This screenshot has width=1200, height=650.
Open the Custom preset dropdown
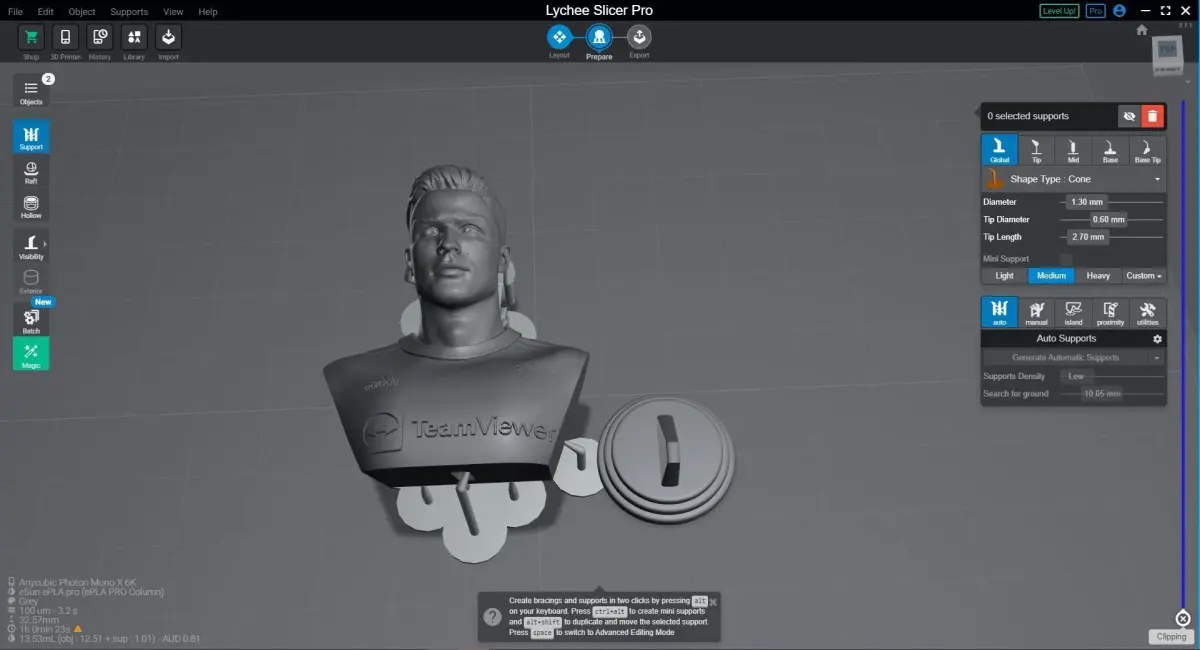(x=1144, y=276)
